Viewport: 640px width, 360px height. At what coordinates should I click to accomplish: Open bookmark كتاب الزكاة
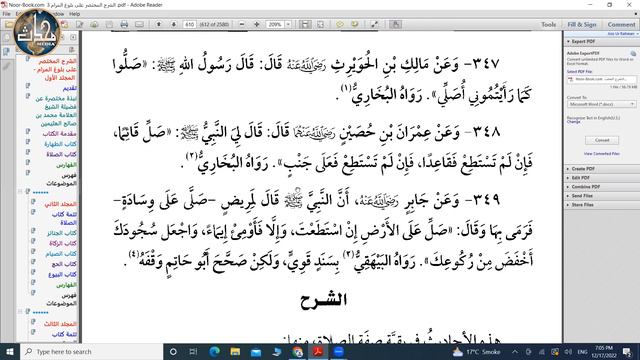click(63, 243)
